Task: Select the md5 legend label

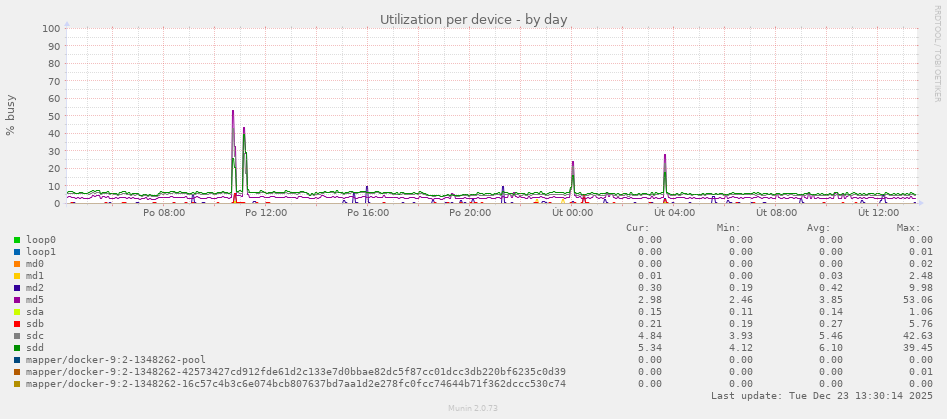Action: [x=35, y=300]
